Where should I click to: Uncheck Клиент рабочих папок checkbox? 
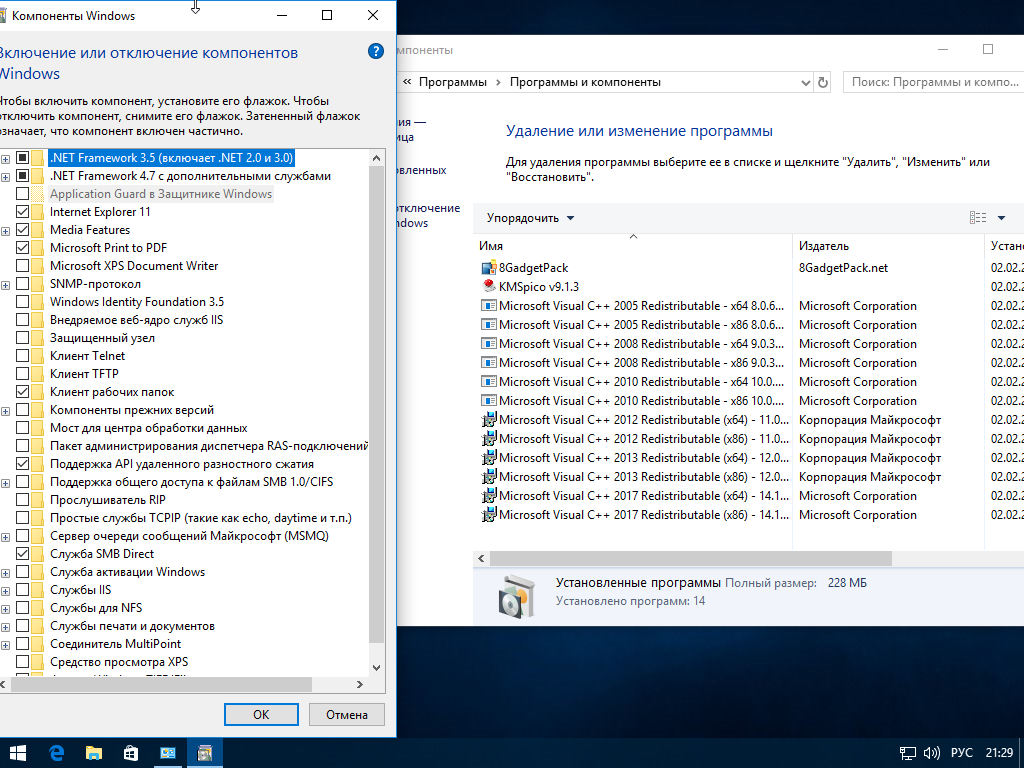pos(22,392)
